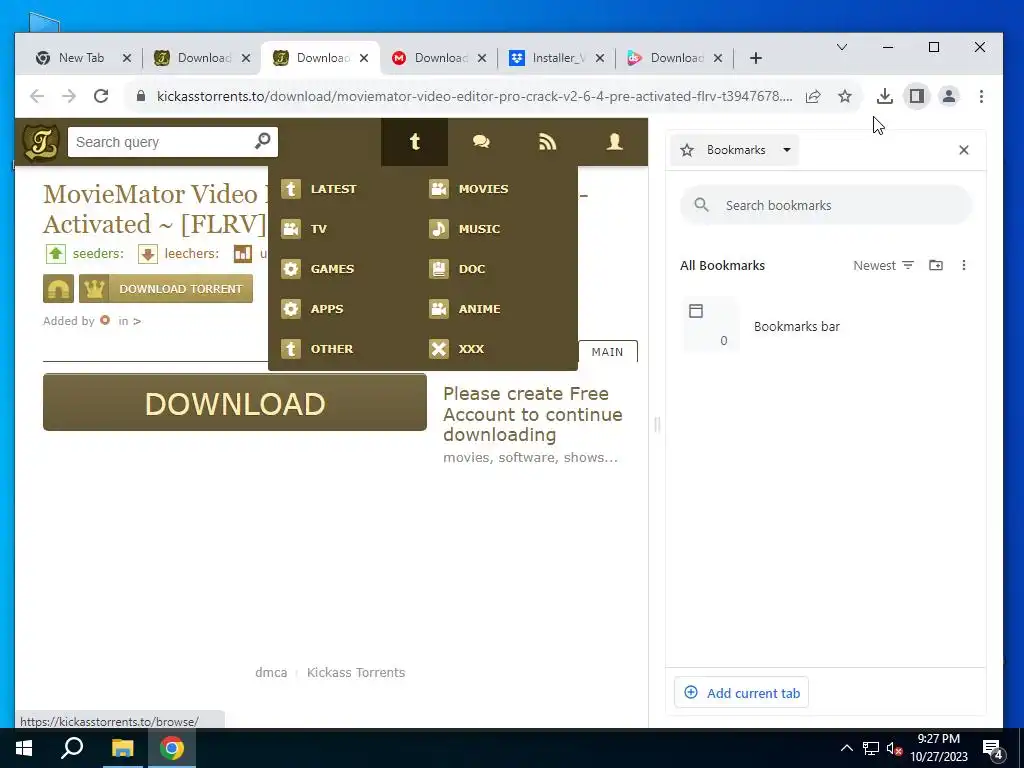Open the dmca footer link
1024x768 pixels.
271,673
